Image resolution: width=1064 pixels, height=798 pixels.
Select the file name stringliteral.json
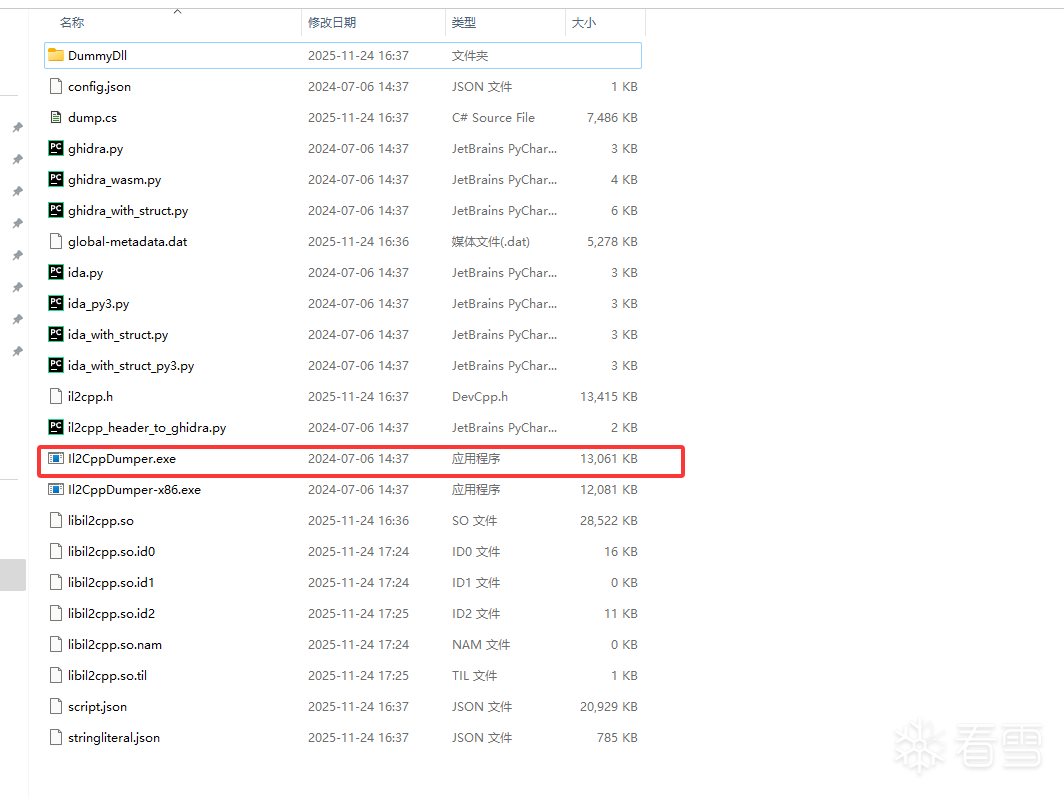[x=114, y=738]
